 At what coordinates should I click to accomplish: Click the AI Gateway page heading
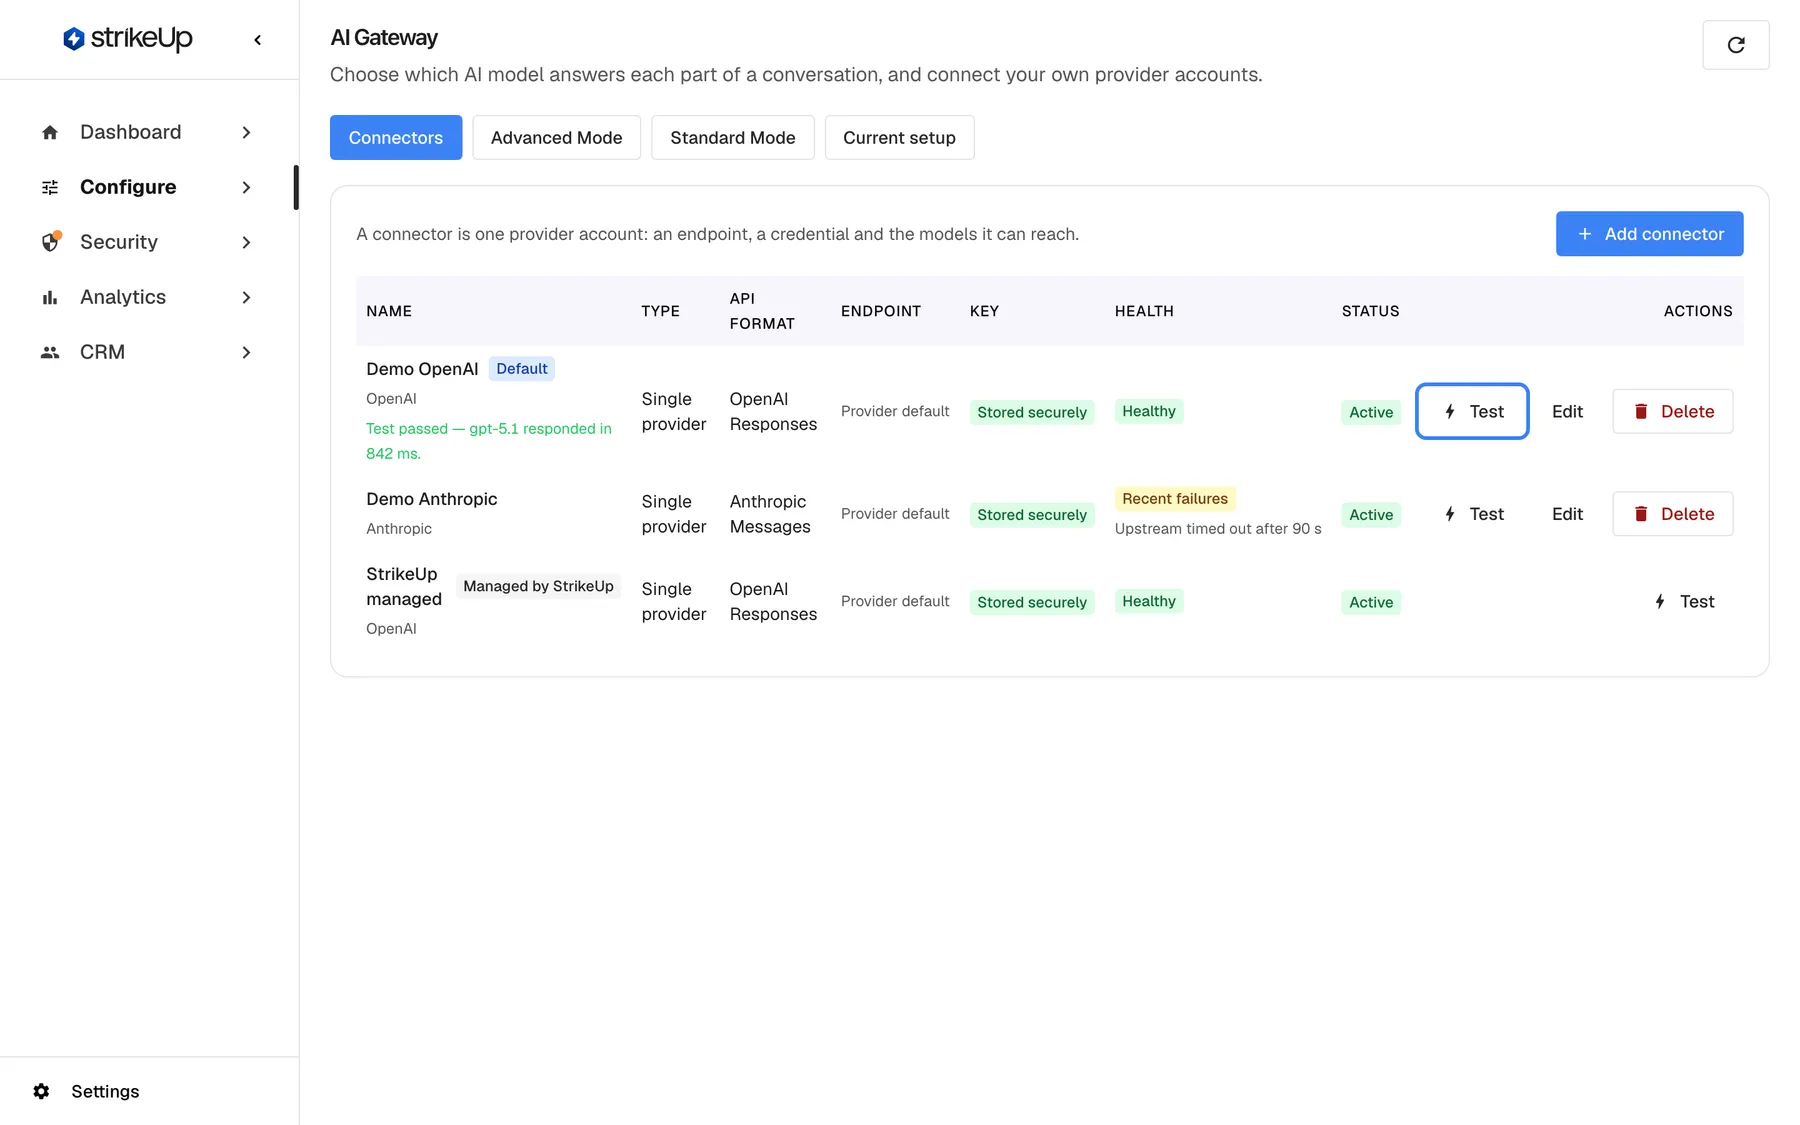pyautogui.click(x=384, y=37)
